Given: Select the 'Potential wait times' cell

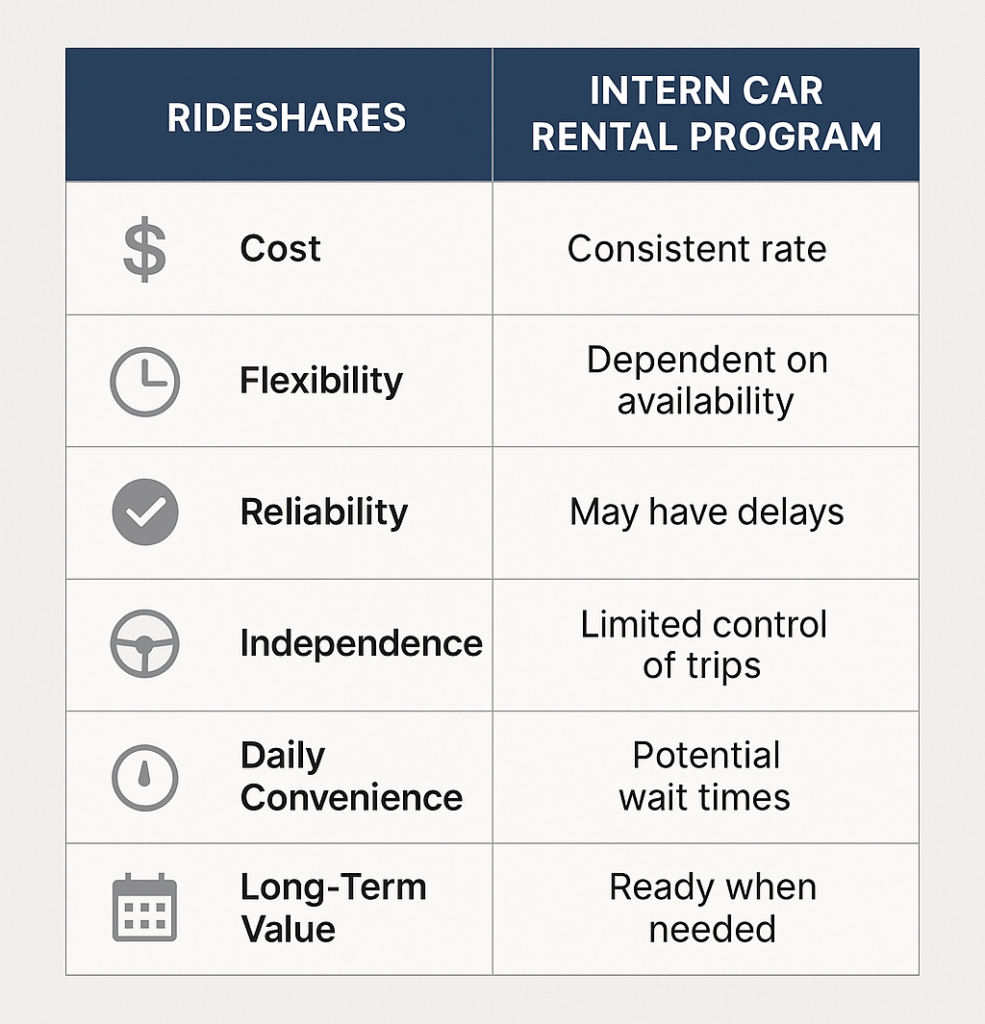Looking at the screenshot, I should coord(705,776).
